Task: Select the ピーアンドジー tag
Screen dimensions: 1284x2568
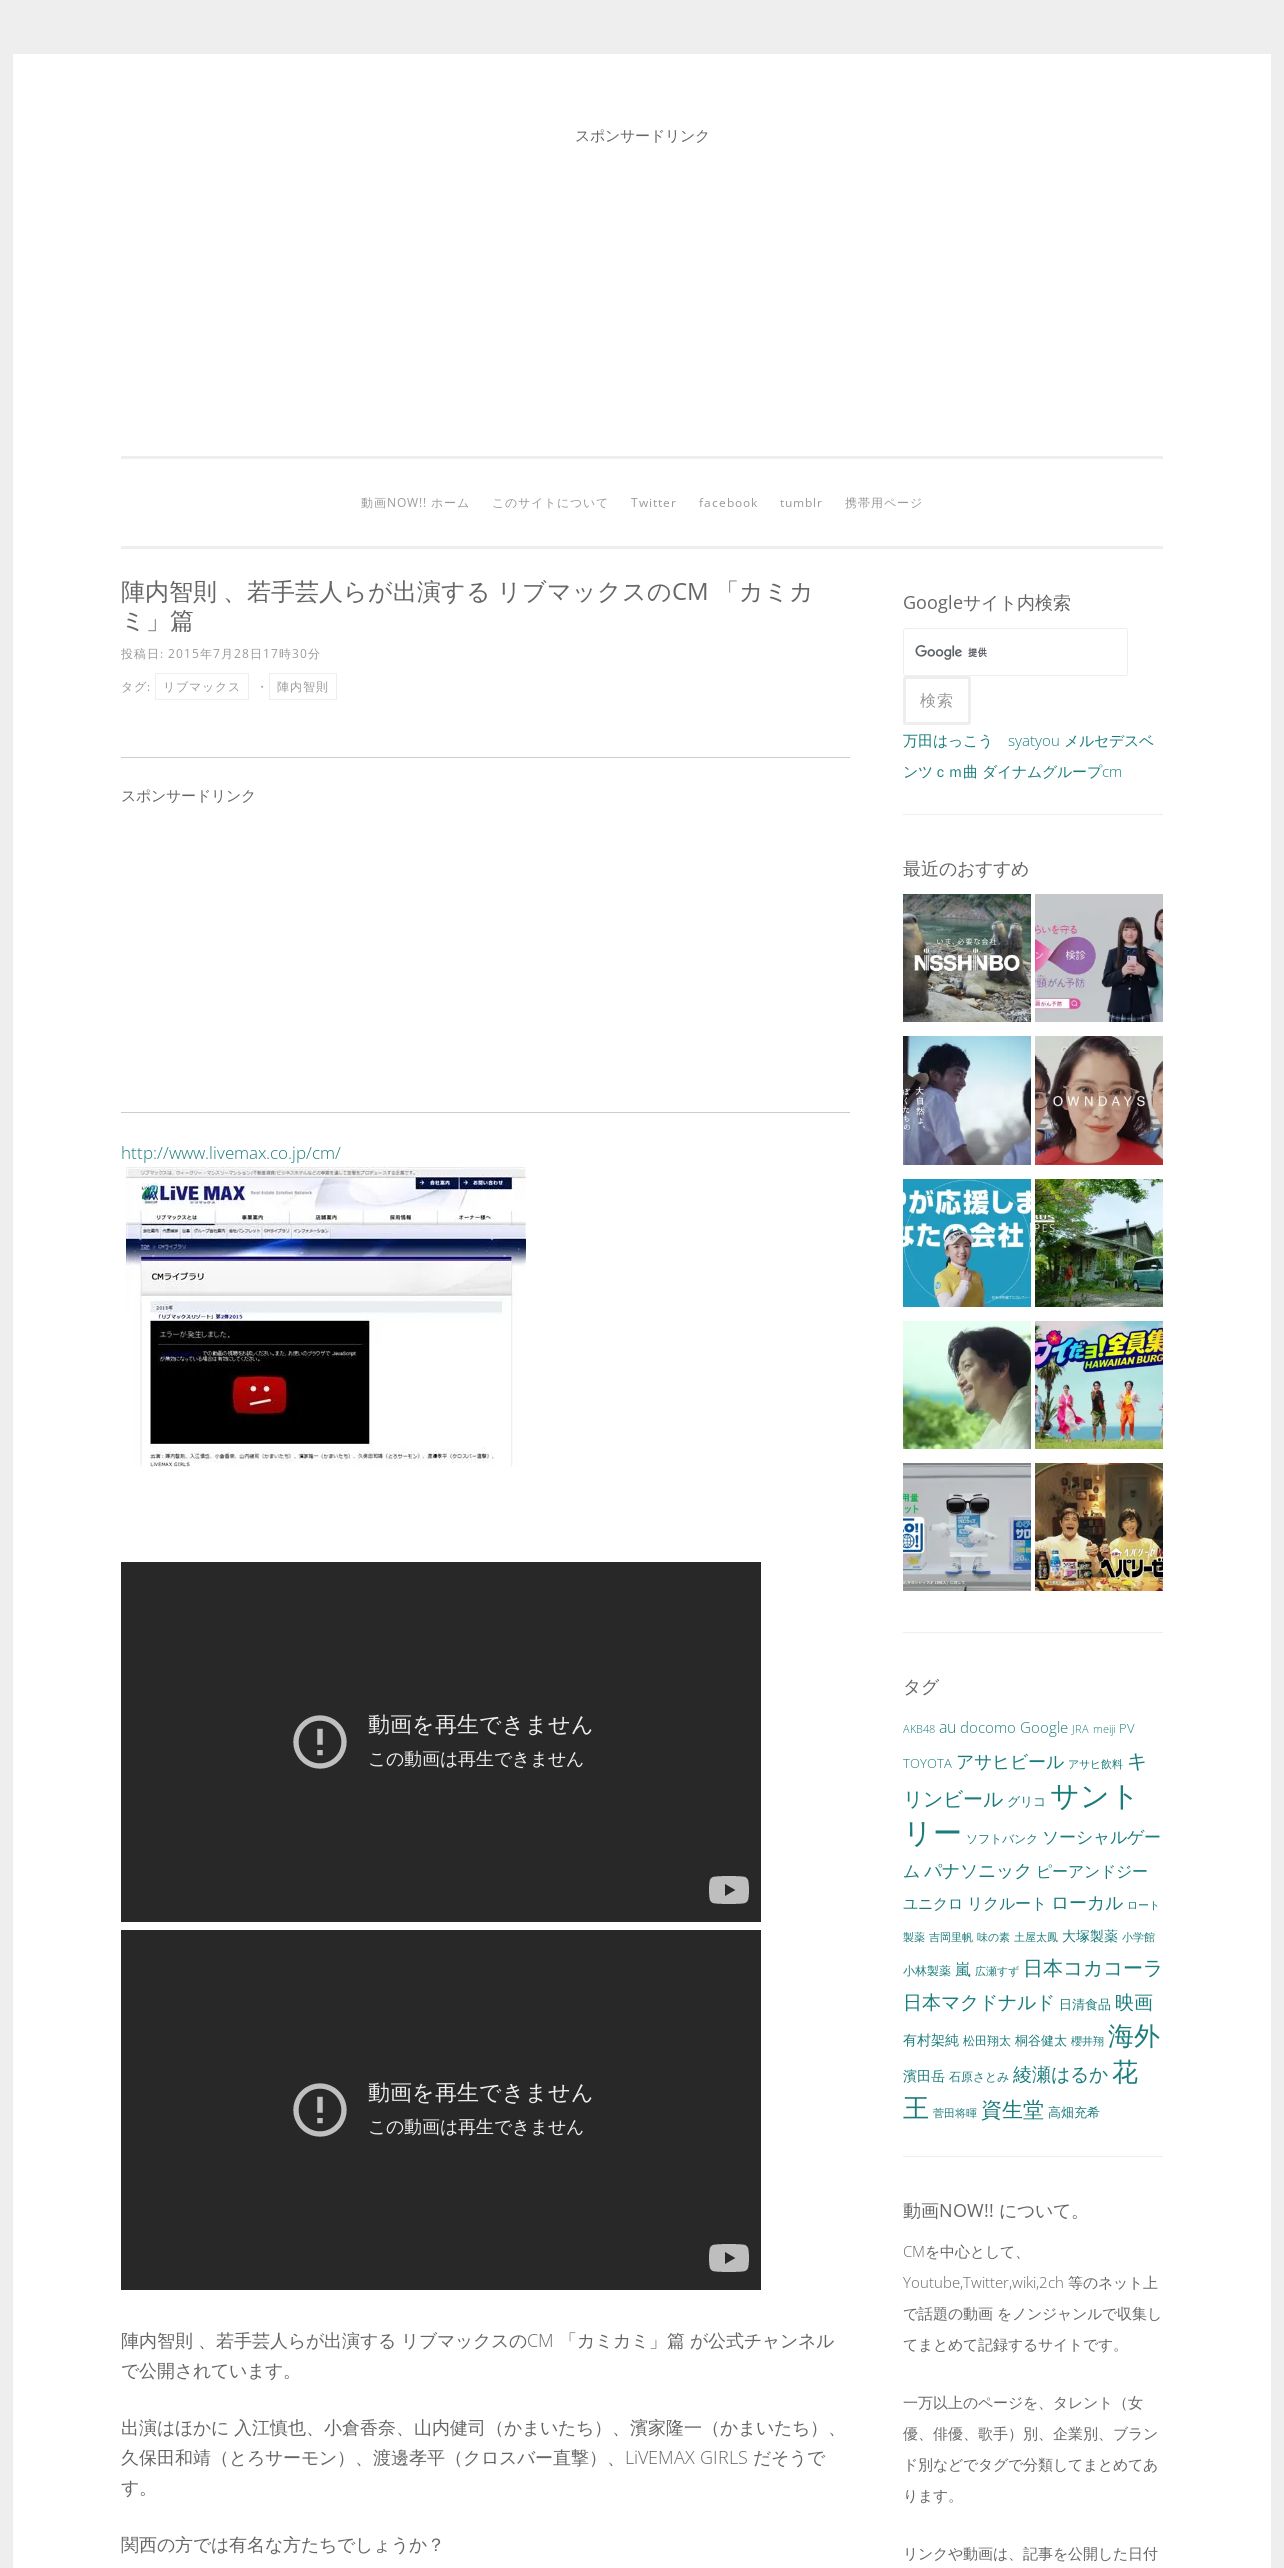Action: (x=1092, y=1871)
